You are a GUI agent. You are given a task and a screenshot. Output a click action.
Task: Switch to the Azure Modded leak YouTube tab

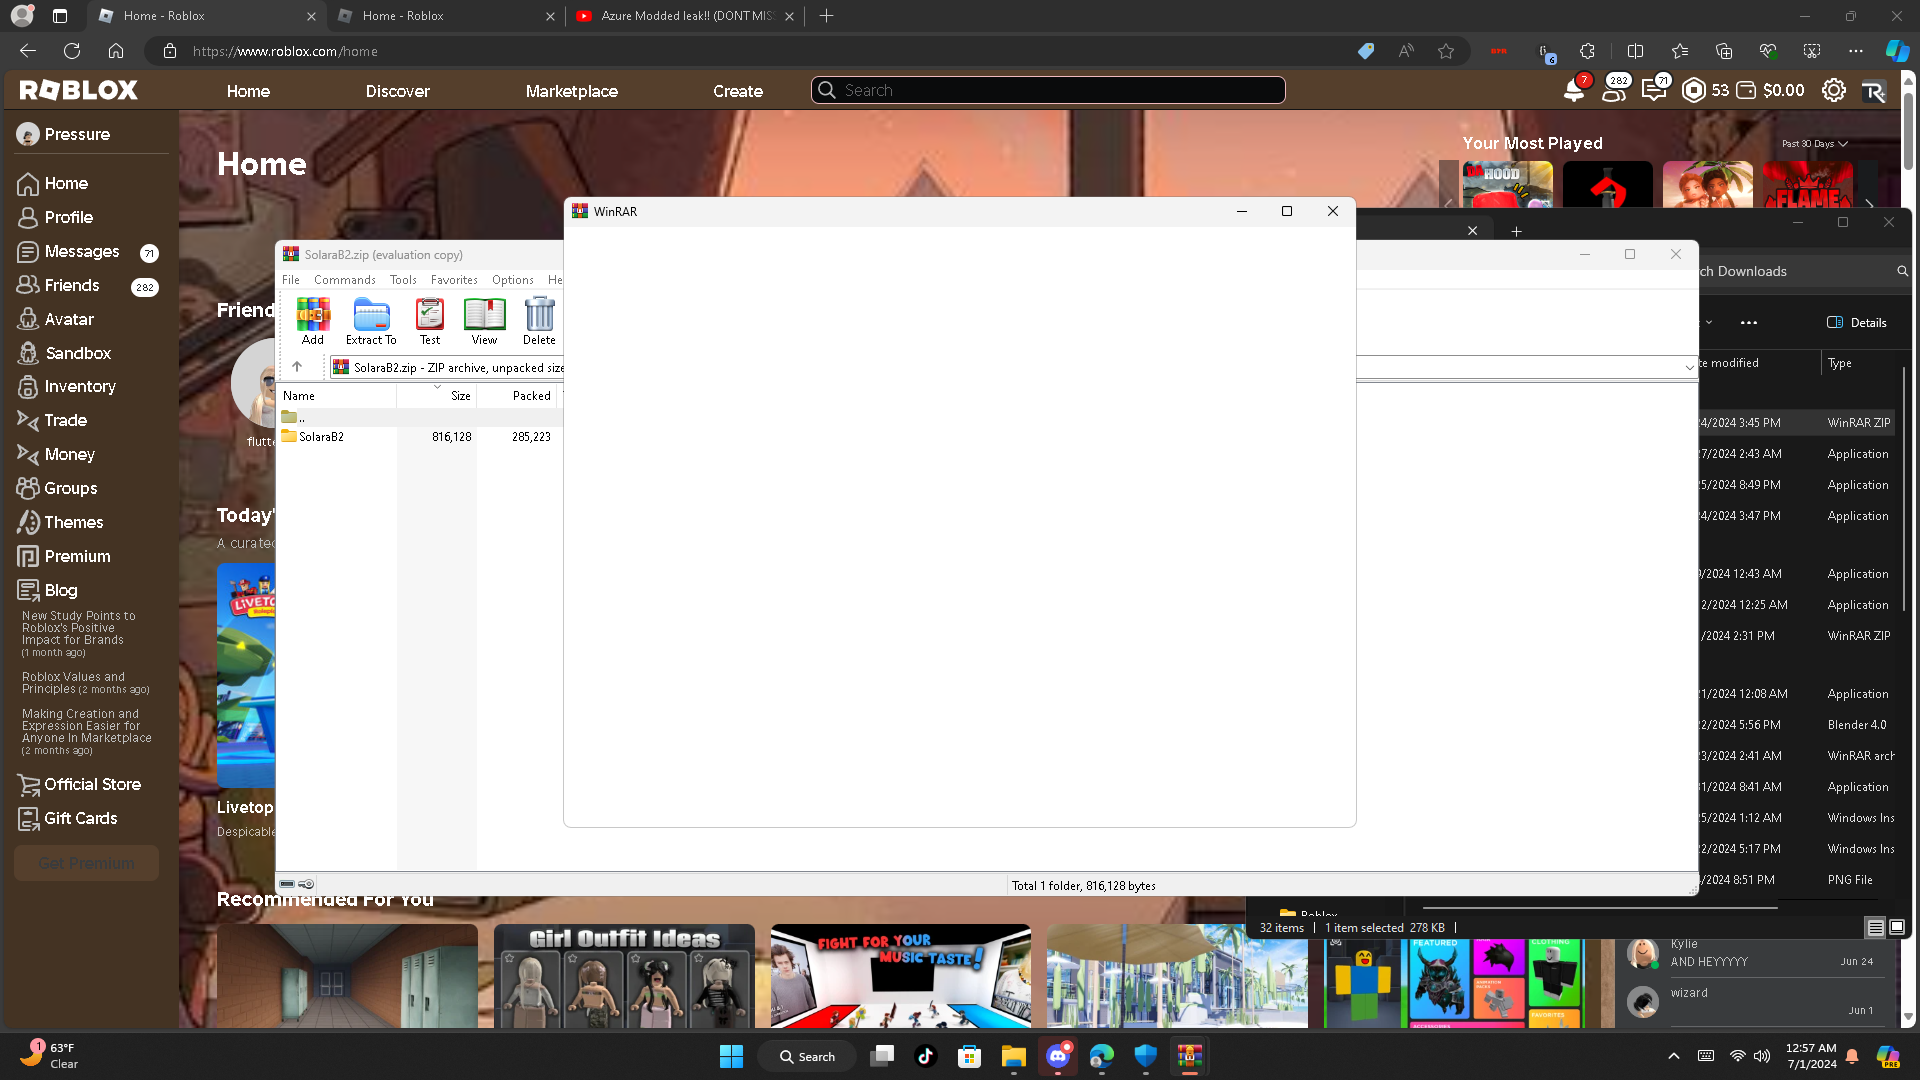685,16
